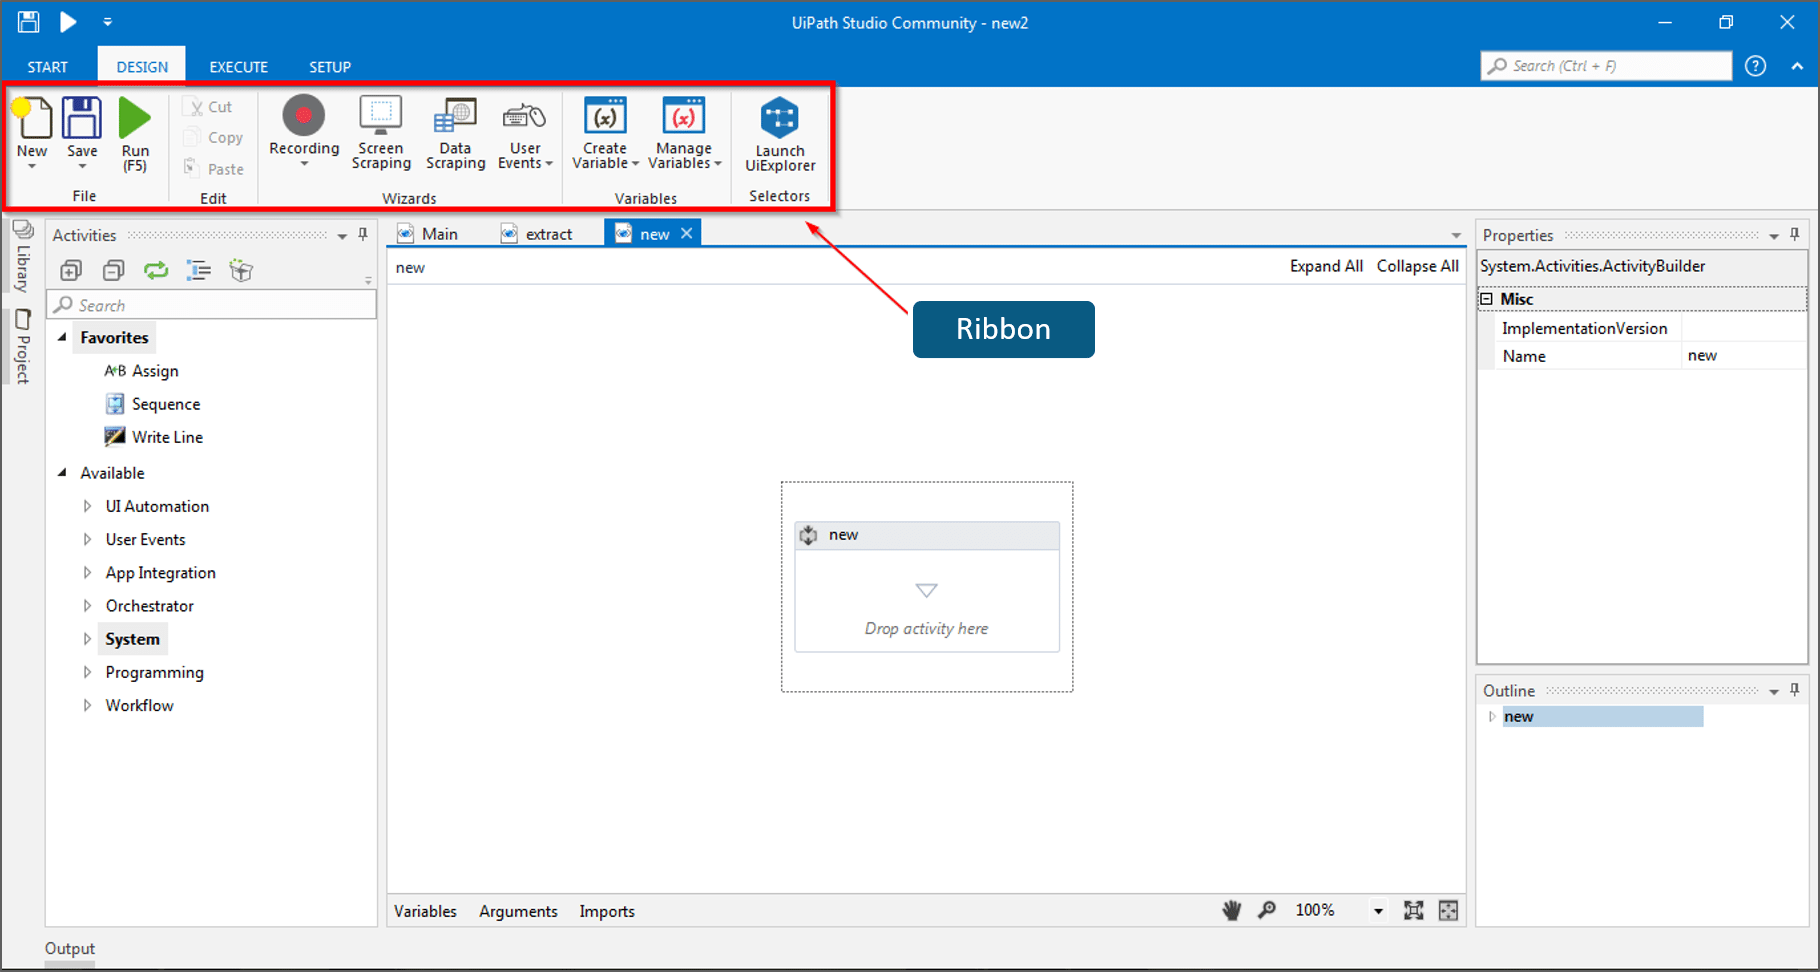Click the quick-access Run play icon in title bar
This screenshot has height=972, width=1820.
[68, 21]
